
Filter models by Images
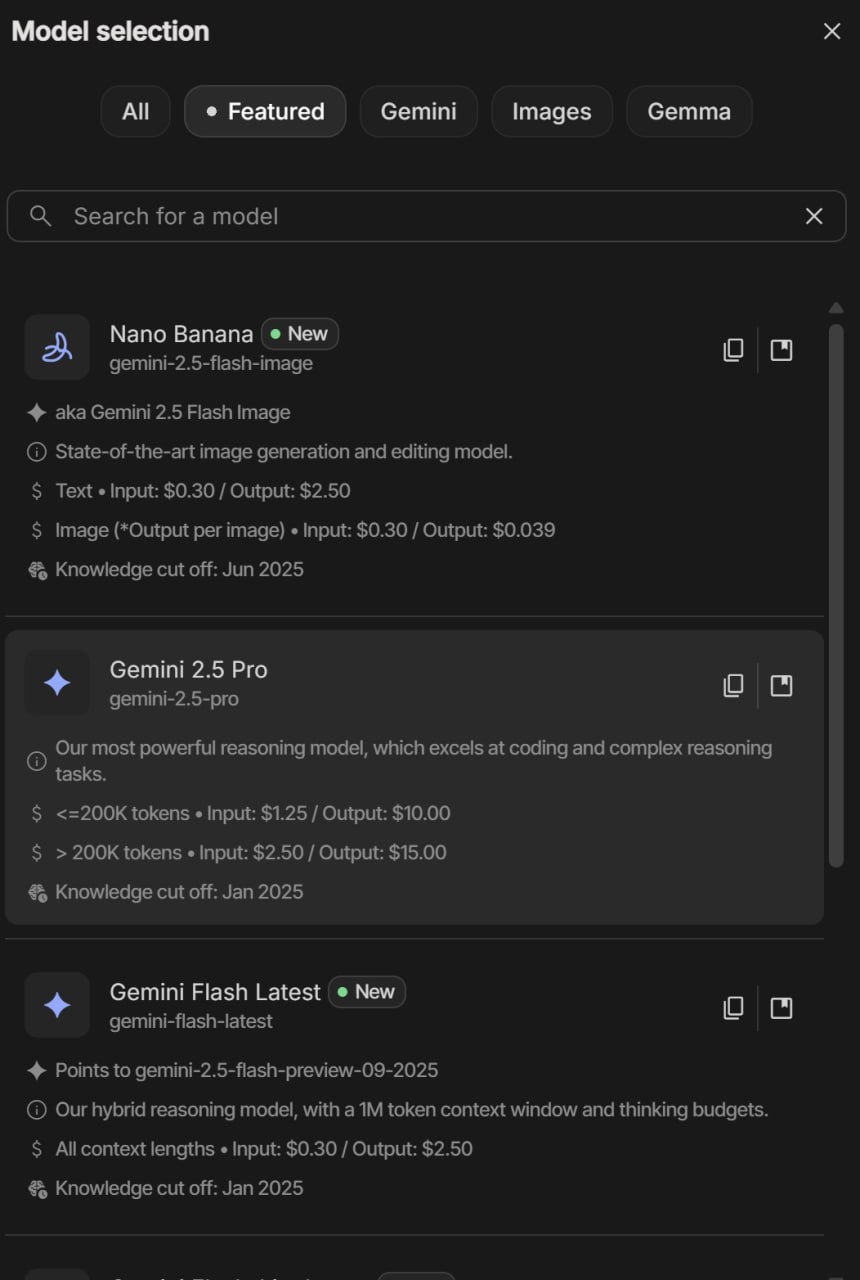[x=551, y=111]
